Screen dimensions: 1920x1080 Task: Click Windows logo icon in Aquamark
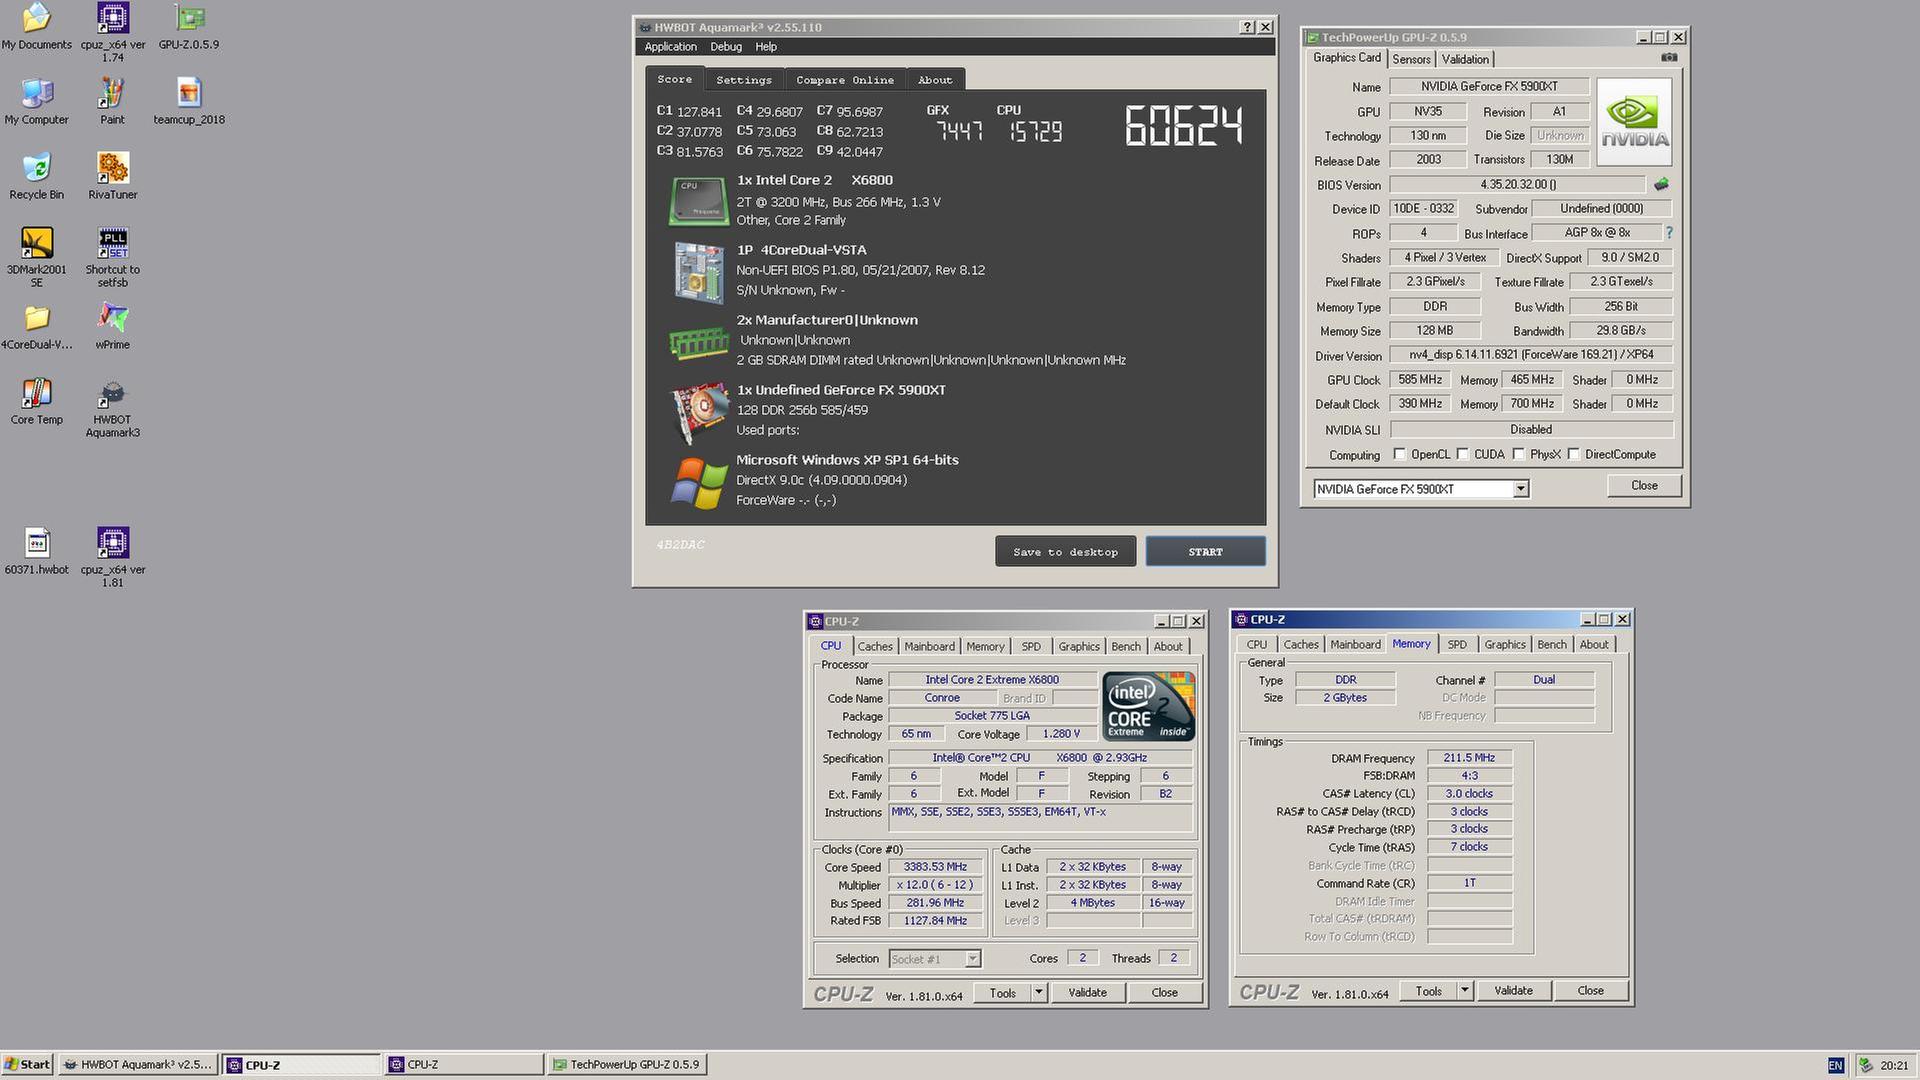tap(698, 483)
